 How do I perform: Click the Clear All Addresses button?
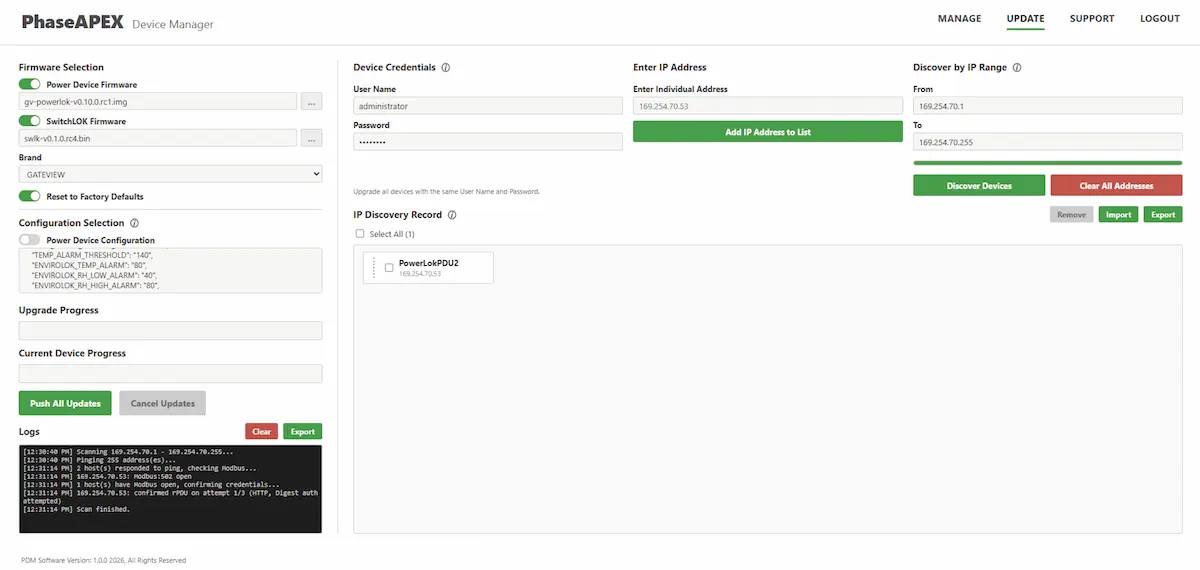click(1116, 185)
